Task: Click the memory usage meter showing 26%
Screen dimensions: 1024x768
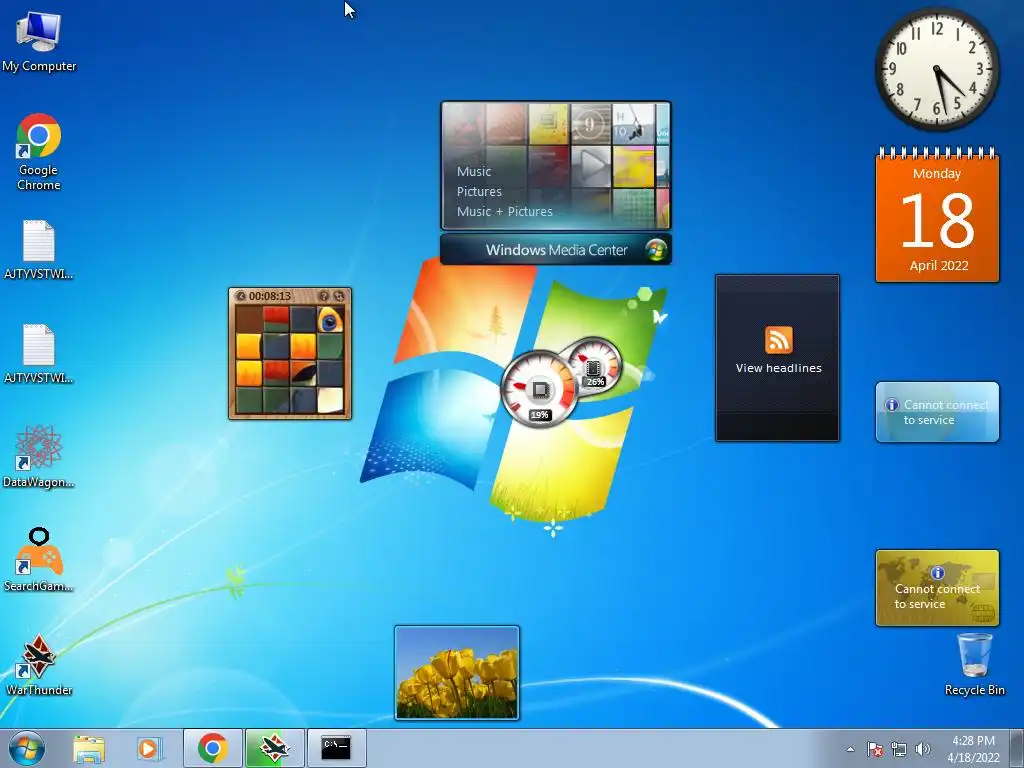Action: [x=593, y=364]
